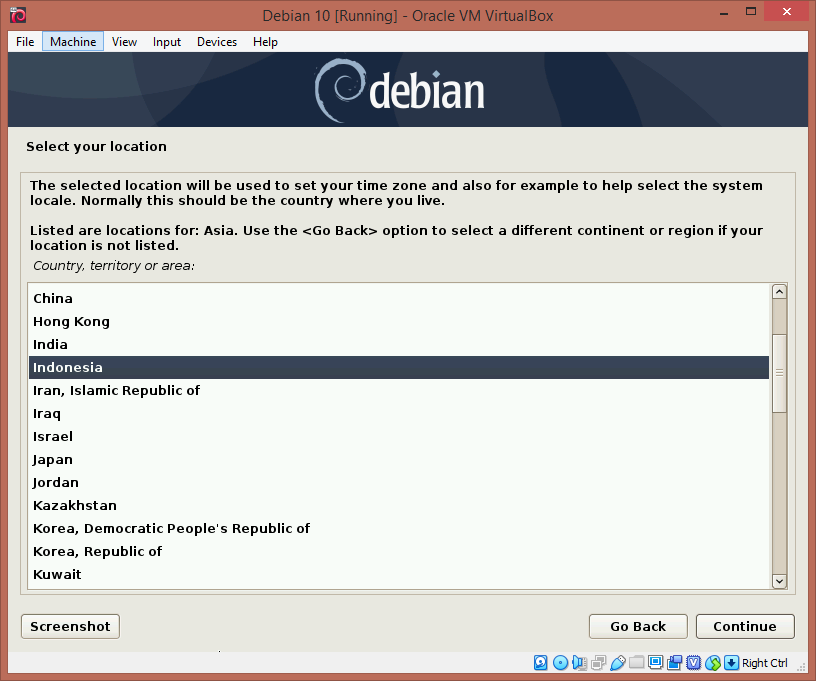Select Jordan in the country list
Screen dimensions: 816x681
pos(399,482)
